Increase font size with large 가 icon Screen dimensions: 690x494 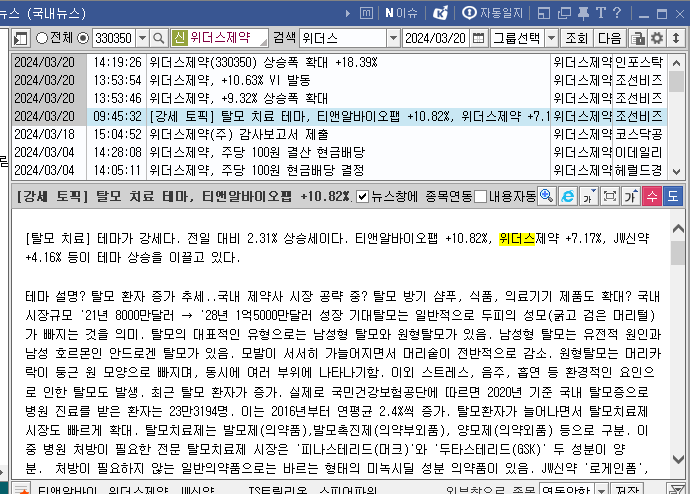tap(631, 196)
